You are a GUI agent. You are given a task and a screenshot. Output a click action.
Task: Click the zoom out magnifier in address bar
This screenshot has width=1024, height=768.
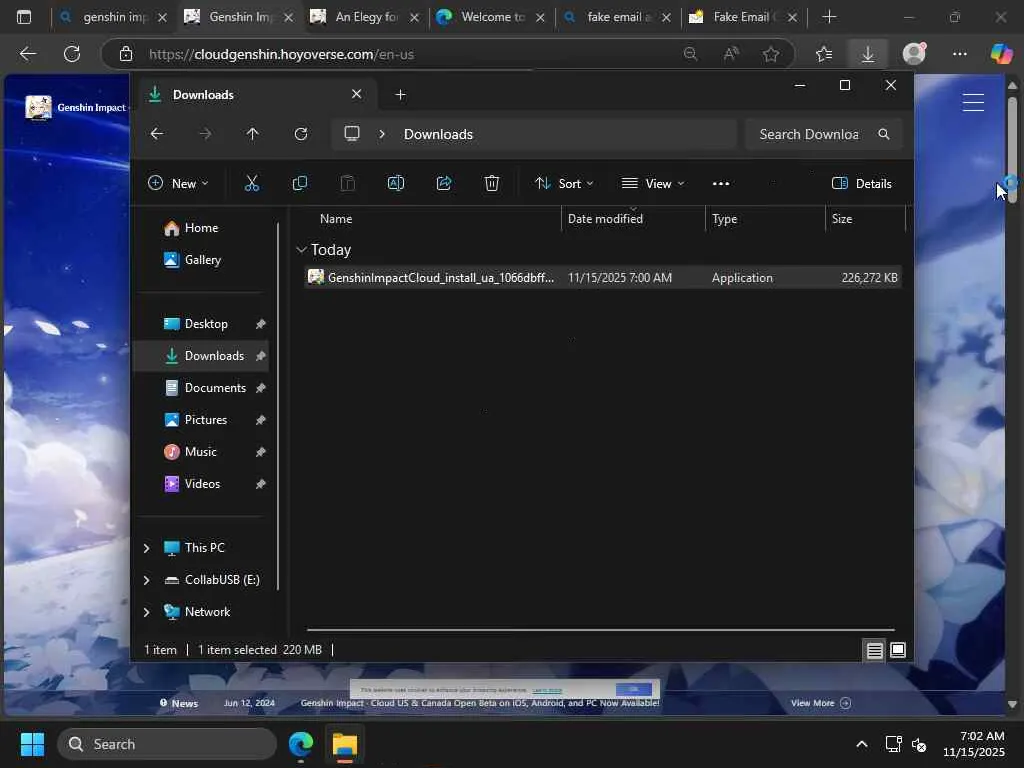690,54
